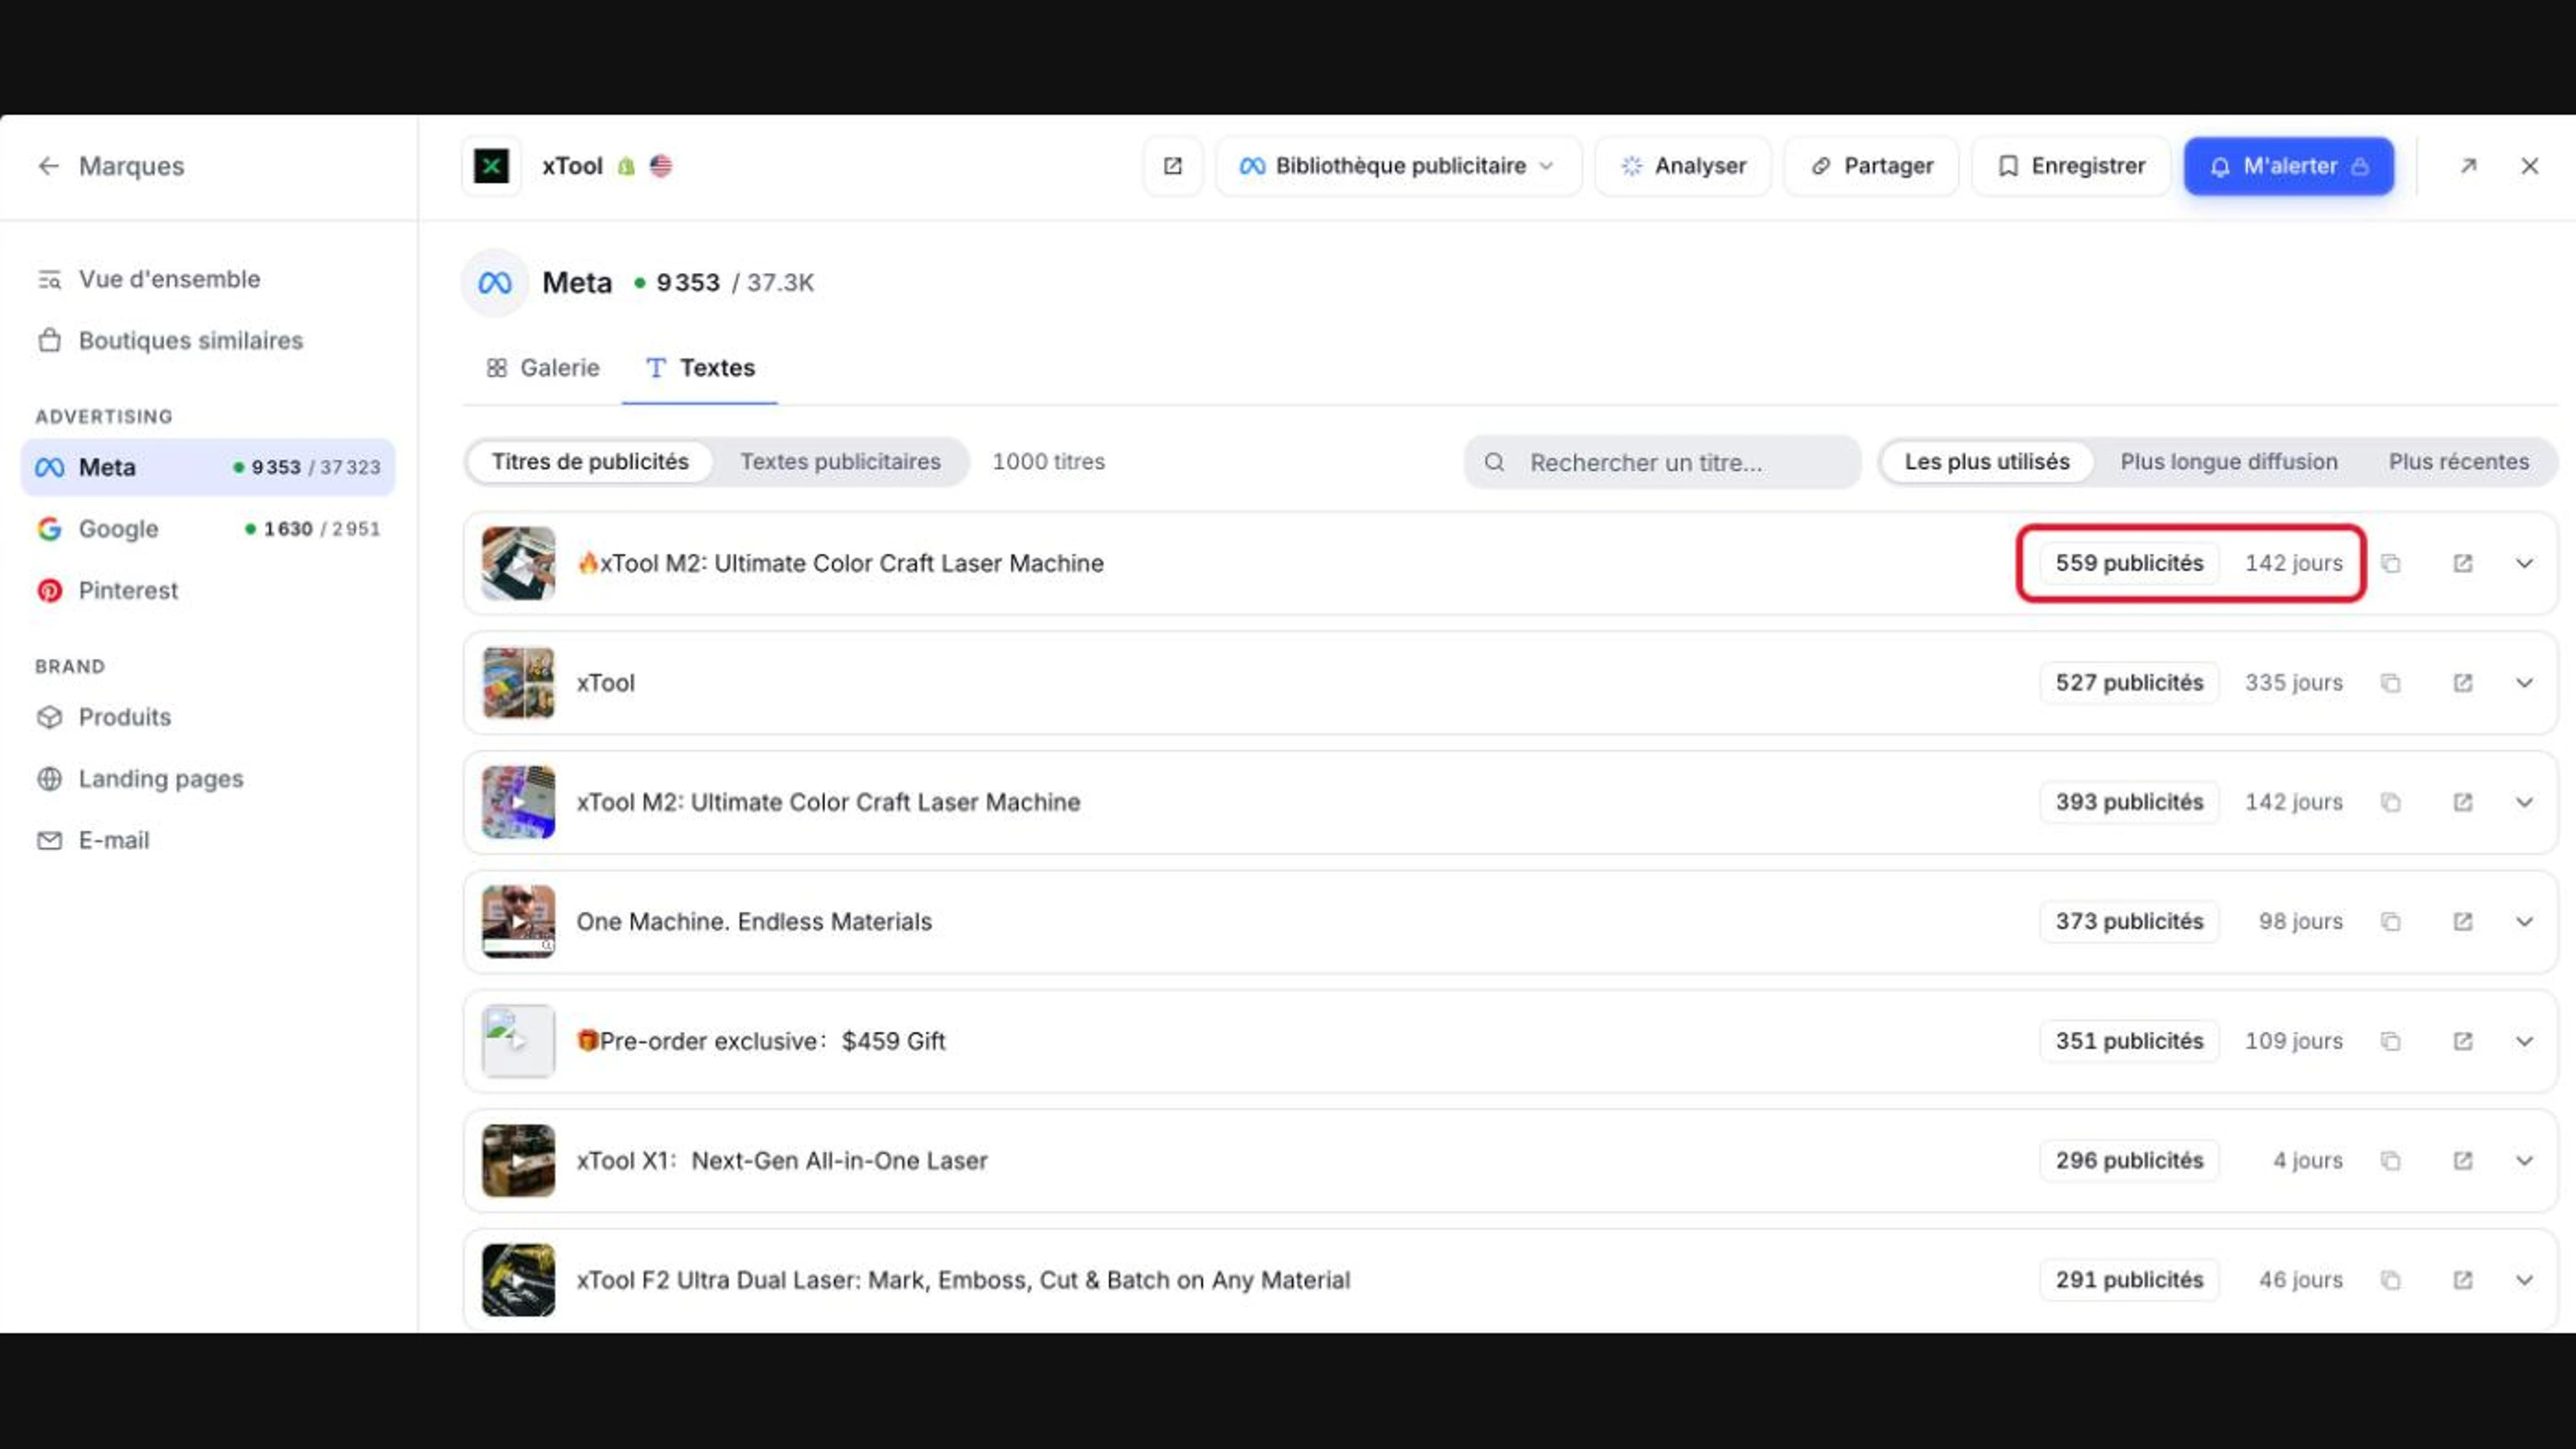Viewport: 2576px width, 1449px height.
Task: Click the 373 publicités badge
Action: coord(2129,922)
